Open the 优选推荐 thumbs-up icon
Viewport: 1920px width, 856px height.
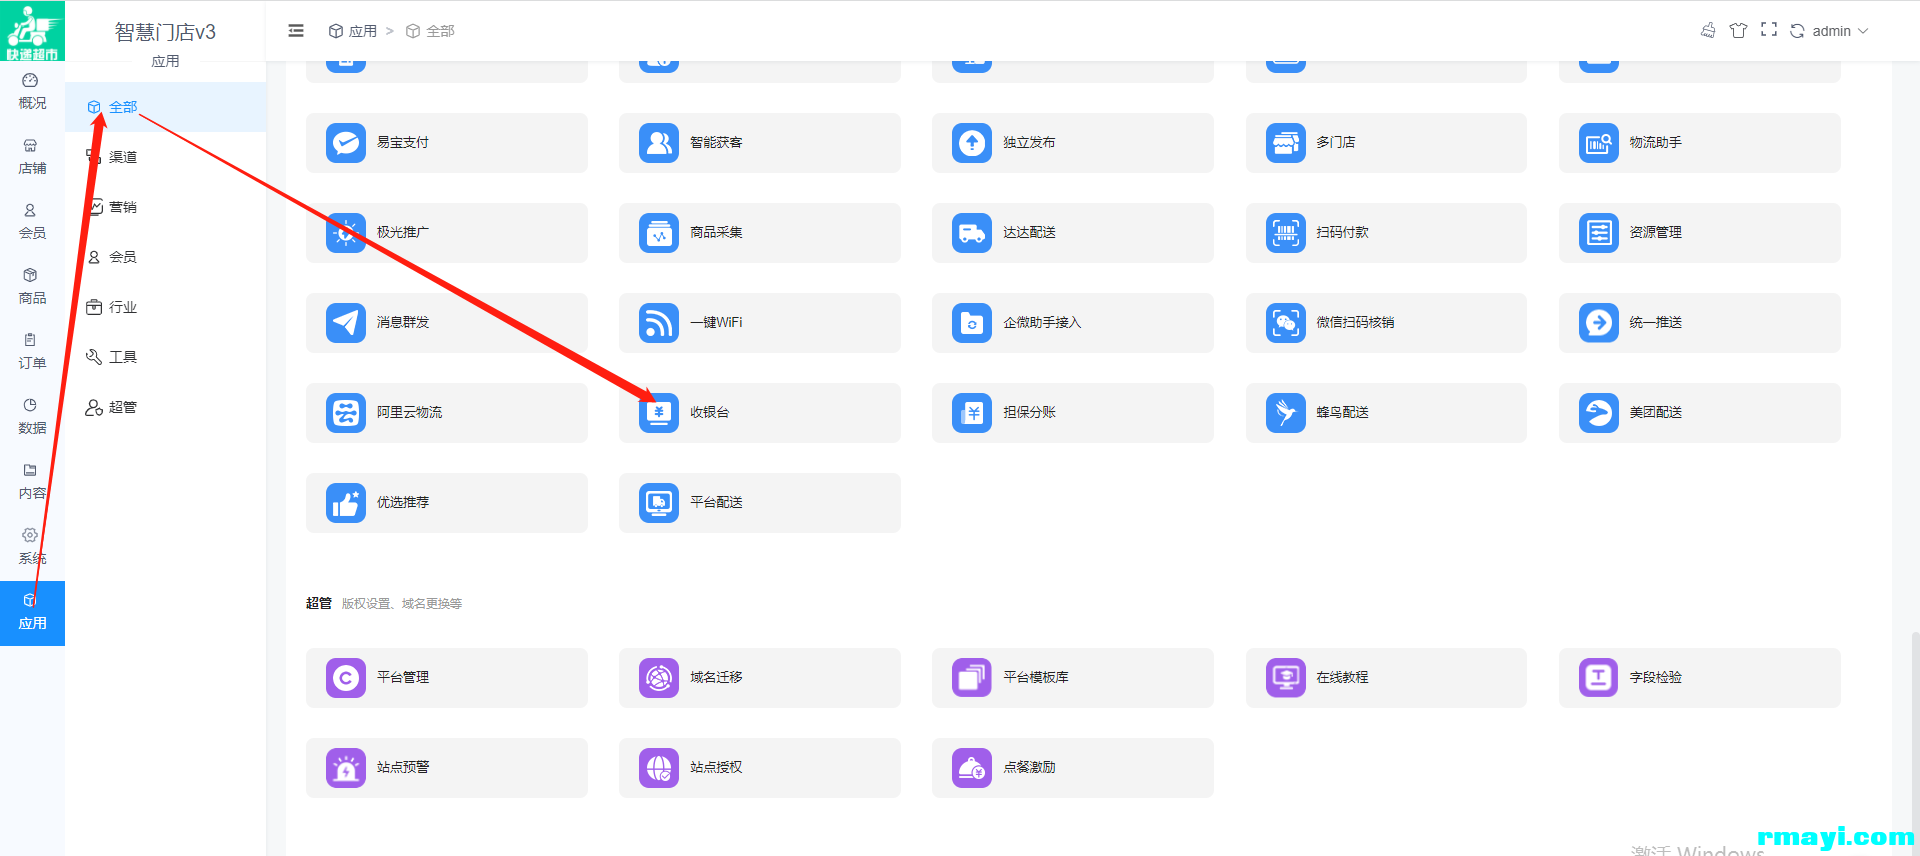click(x=346, y=503)
